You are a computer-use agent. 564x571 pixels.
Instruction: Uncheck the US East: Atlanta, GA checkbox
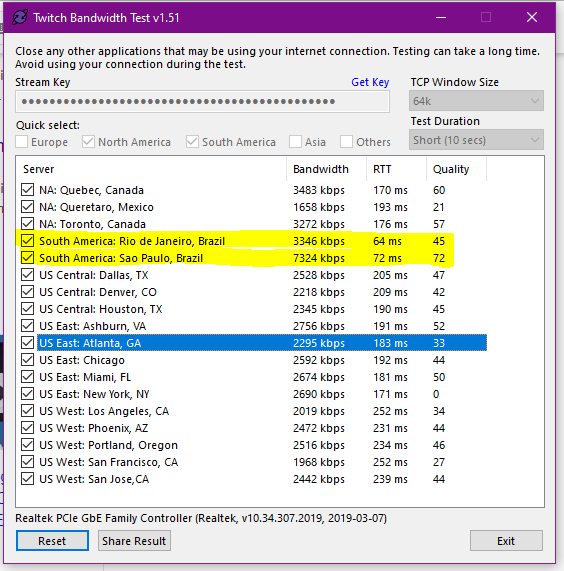[27, 343]
